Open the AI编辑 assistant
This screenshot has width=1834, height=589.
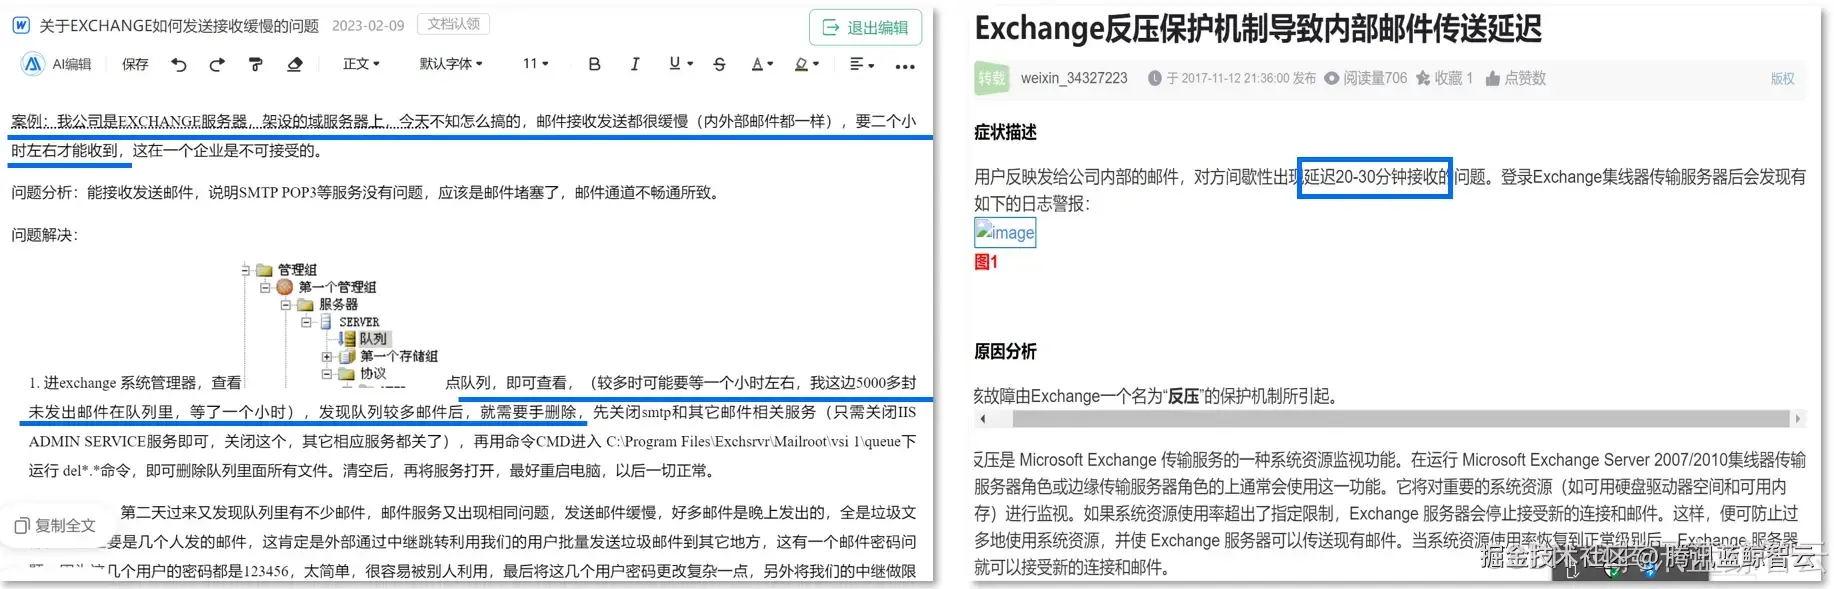coord(57,64)
